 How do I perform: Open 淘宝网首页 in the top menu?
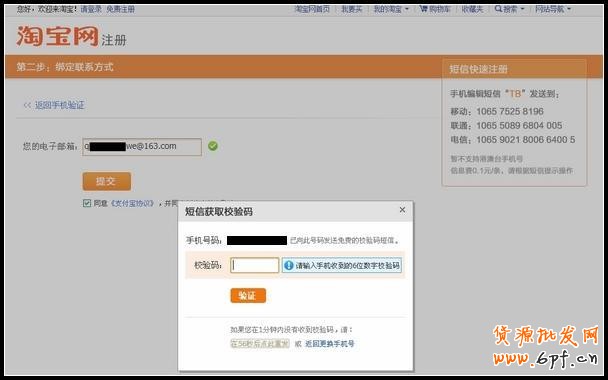tap(312, 9)
